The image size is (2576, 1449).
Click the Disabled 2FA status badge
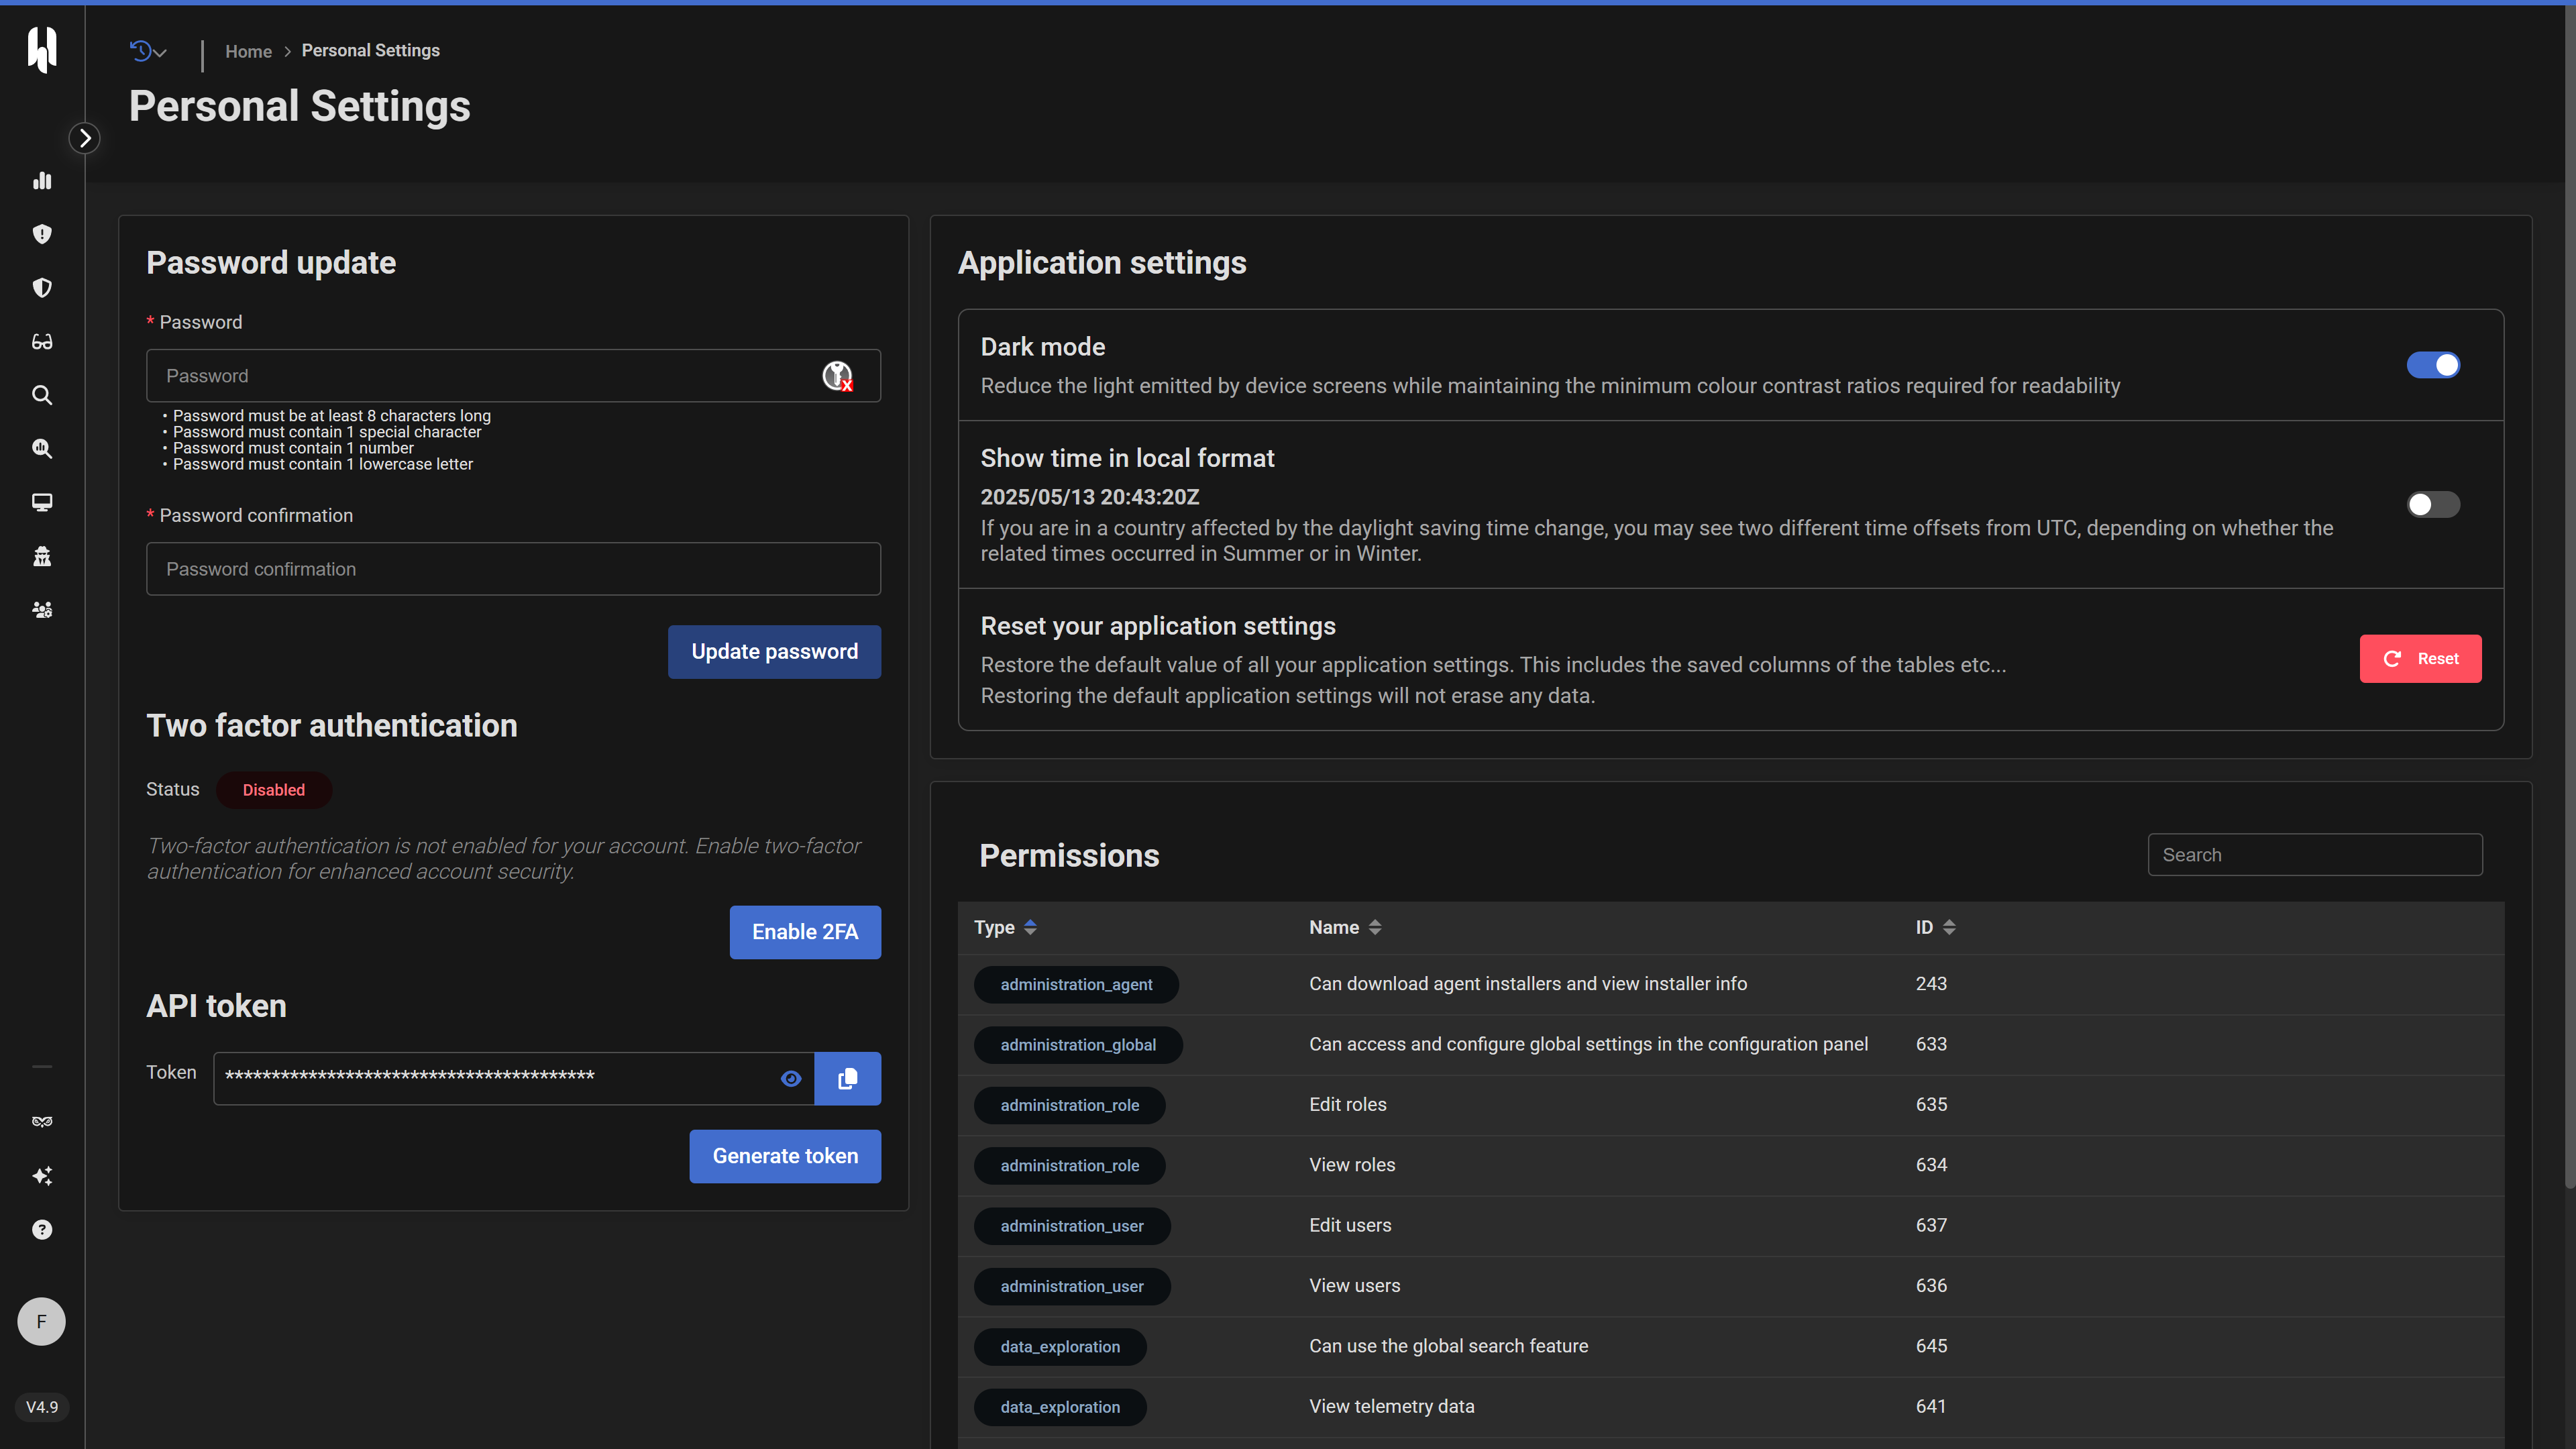point(274,790)
